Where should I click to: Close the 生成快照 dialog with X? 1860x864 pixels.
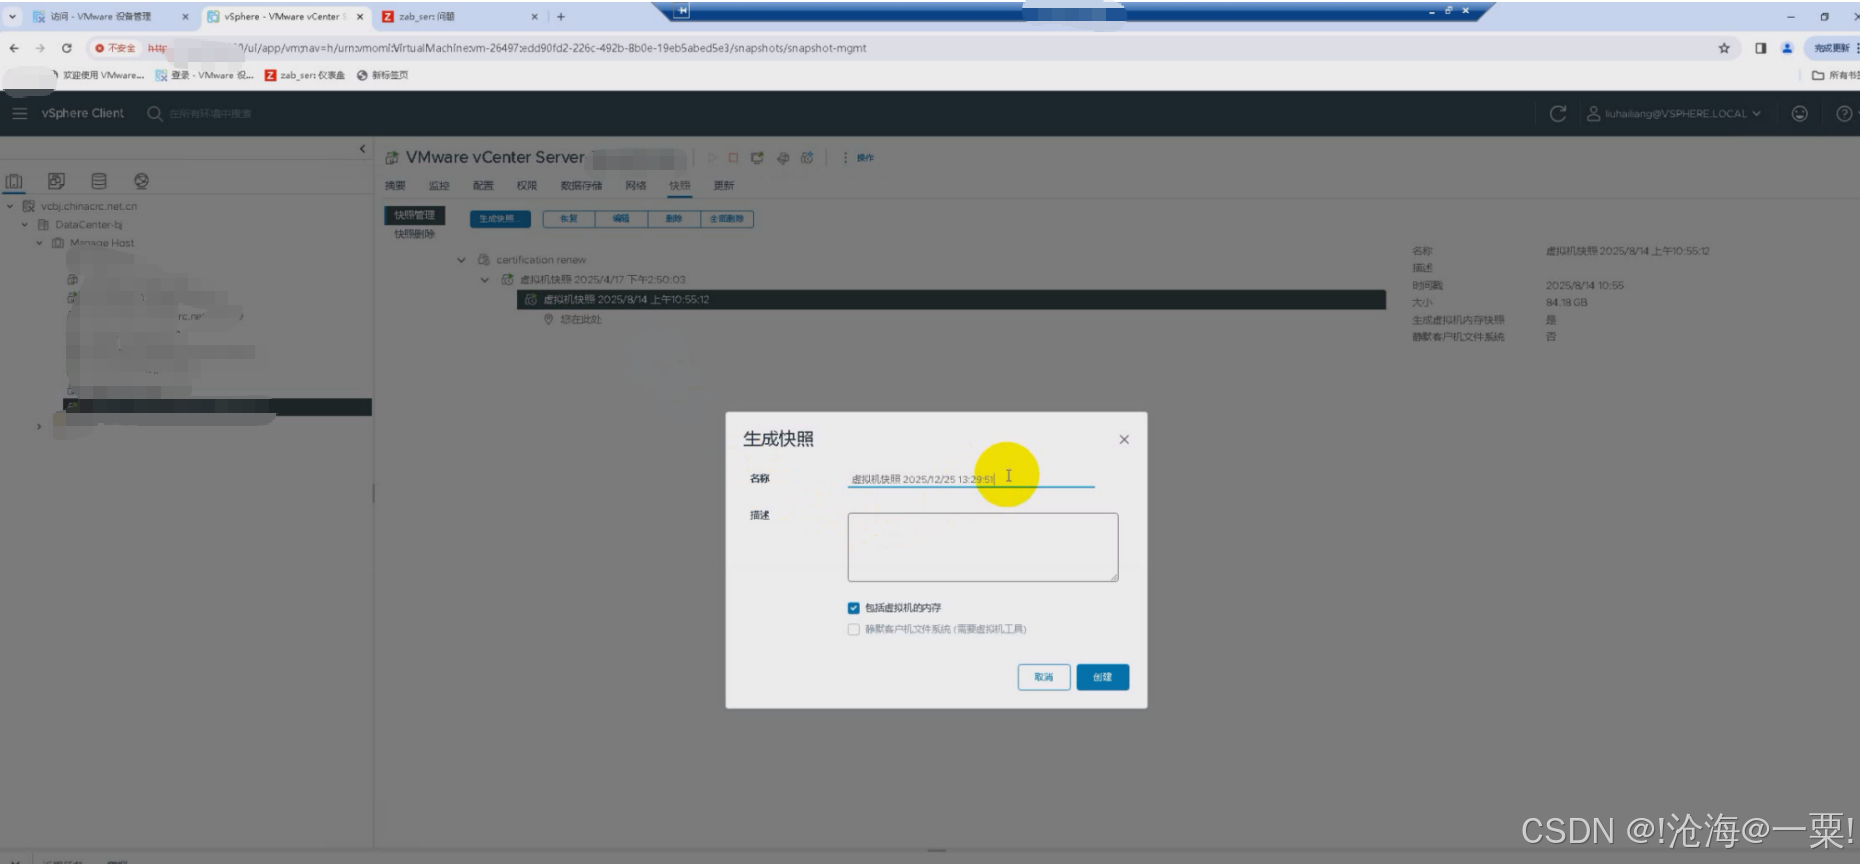1124,439
